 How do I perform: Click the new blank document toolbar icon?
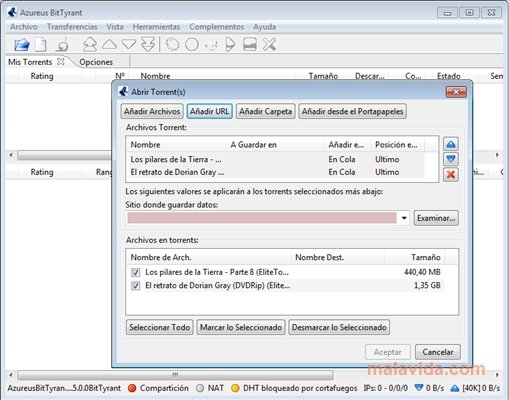[x=41, y=44]
